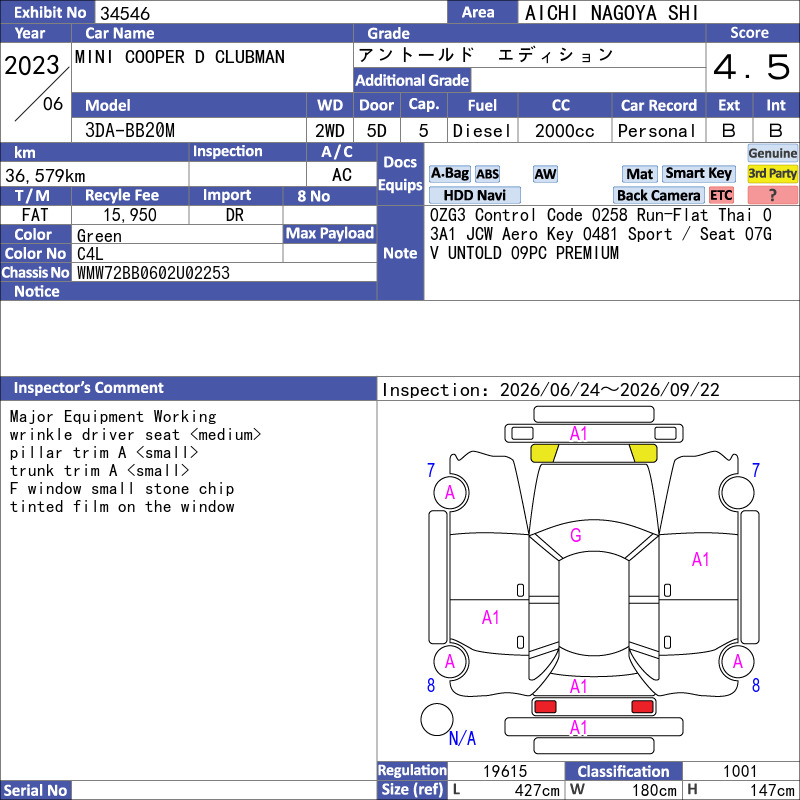Click the 2WD drive value
The width and height of the screenshot is (800, 800).
click(x=330, y=131)
